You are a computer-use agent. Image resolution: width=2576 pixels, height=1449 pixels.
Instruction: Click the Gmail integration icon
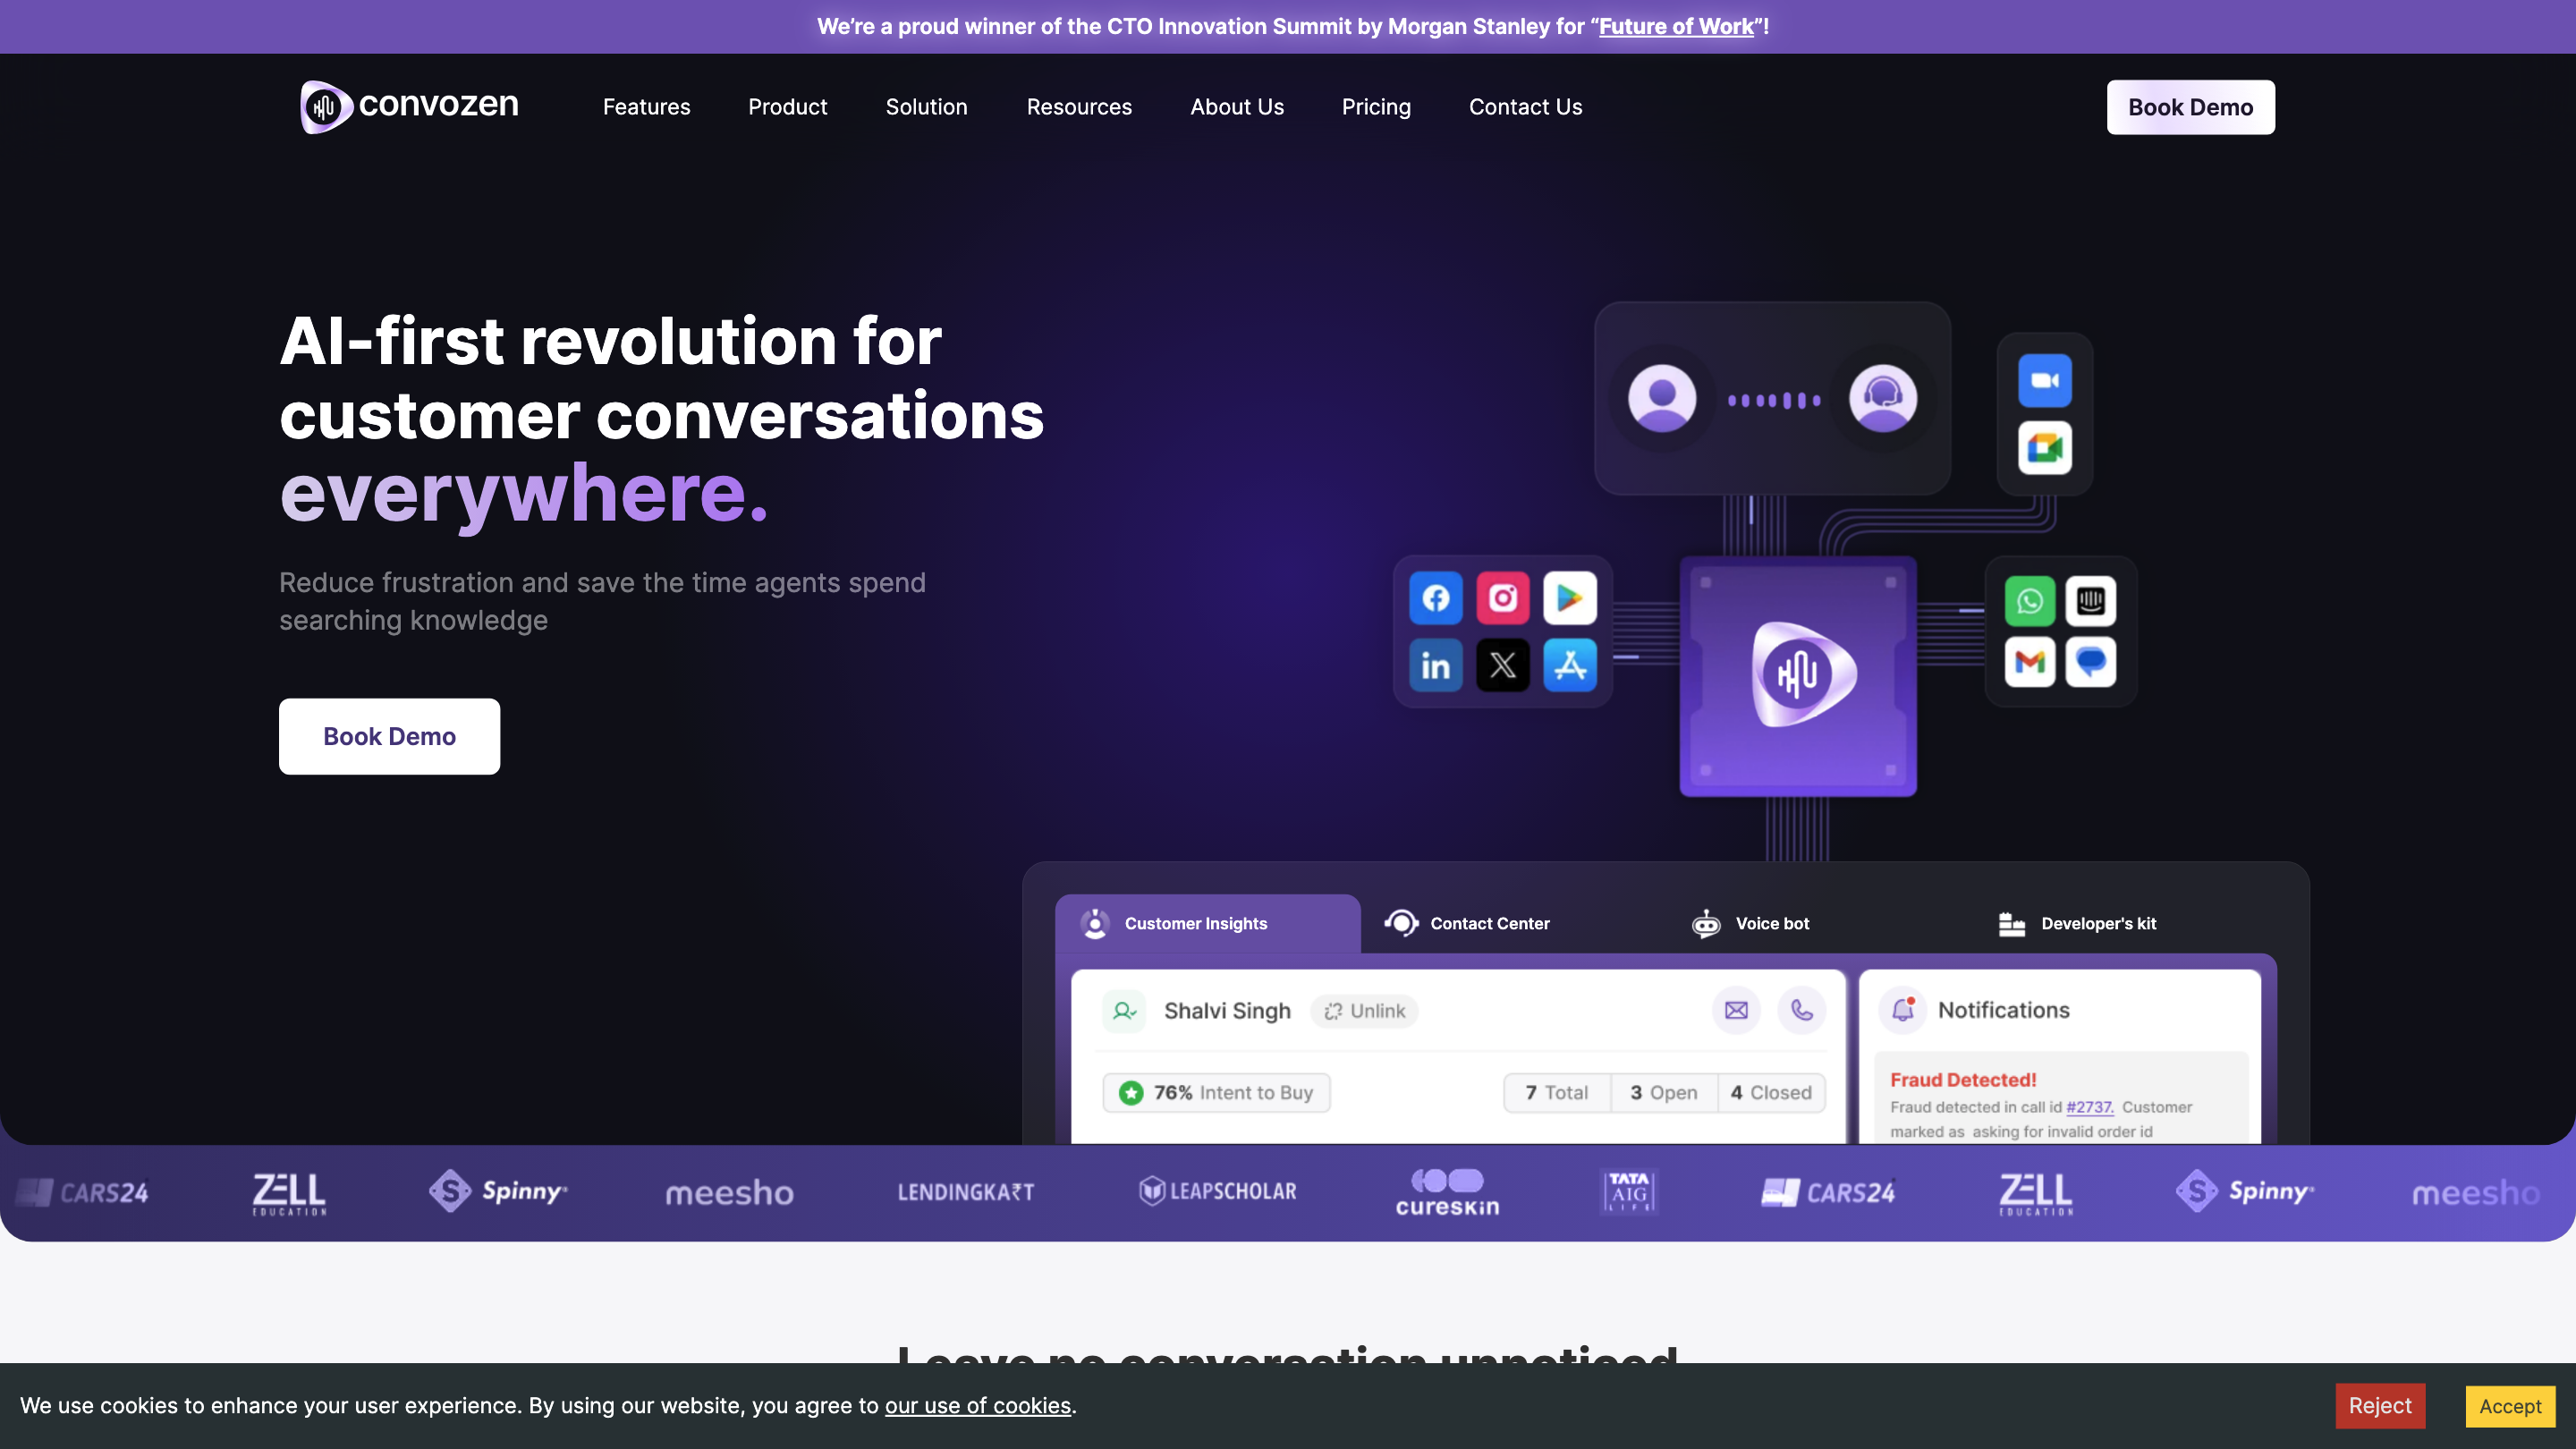[x=2029, y=662]
